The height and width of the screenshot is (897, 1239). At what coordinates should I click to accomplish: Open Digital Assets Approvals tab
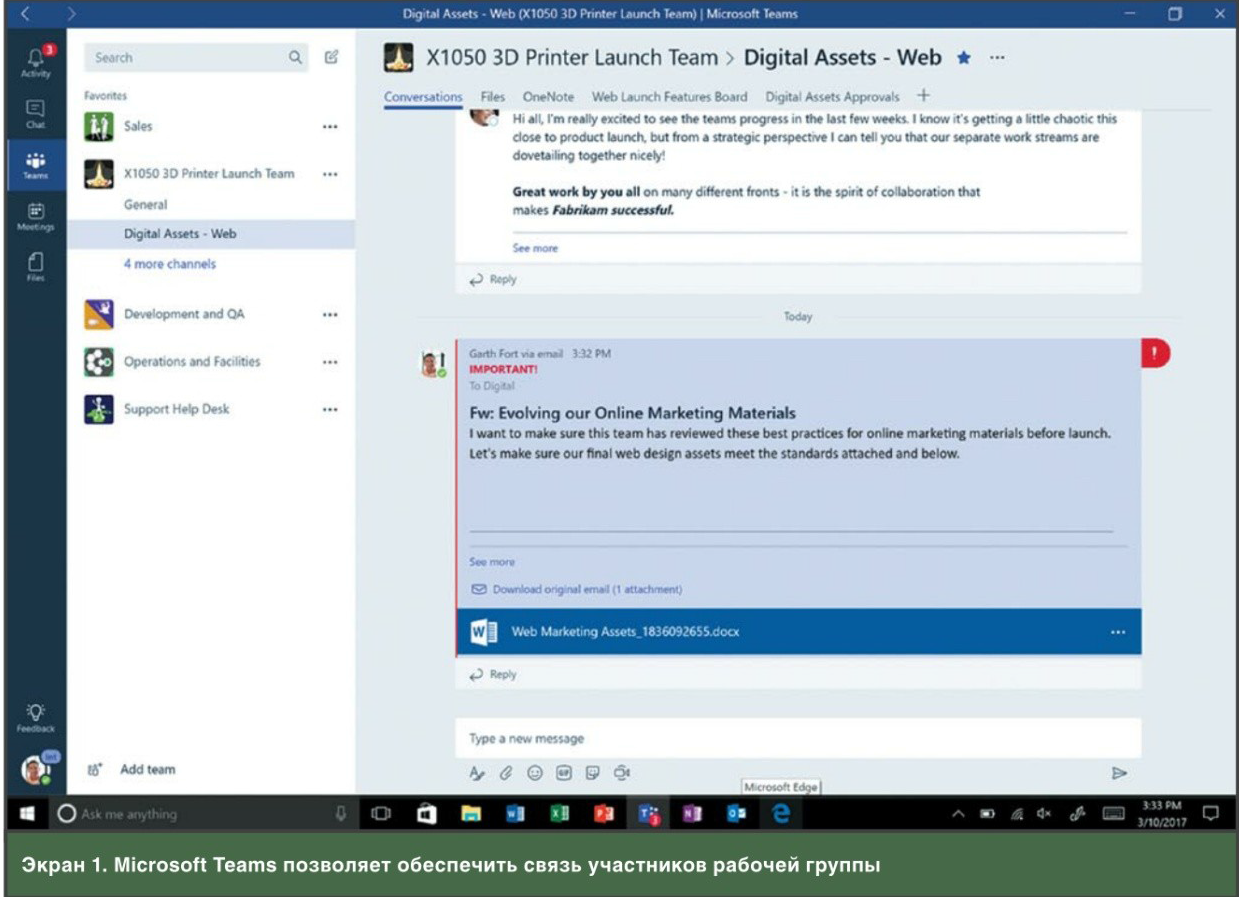pyautogui.click(x=833, y=97)
